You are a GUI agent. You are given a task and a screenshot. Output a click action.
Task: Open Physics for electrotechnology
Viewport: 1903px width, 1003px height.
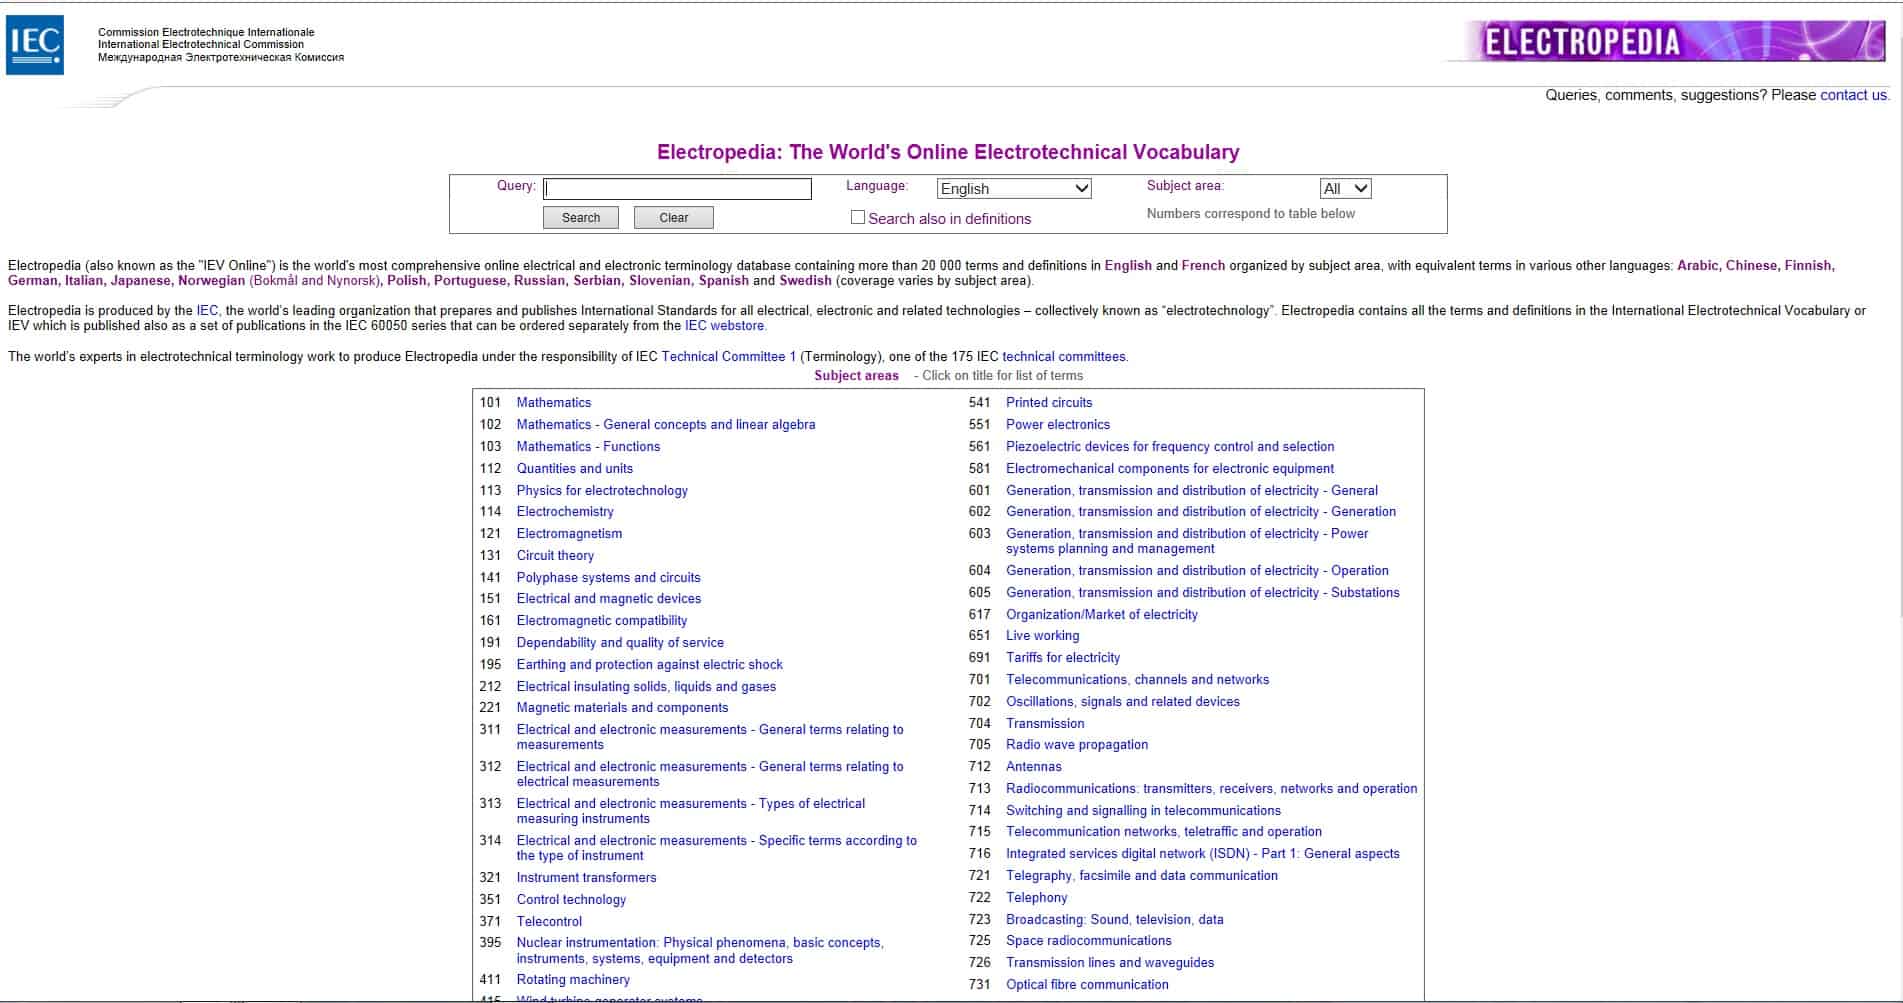(x=602, y=490)
